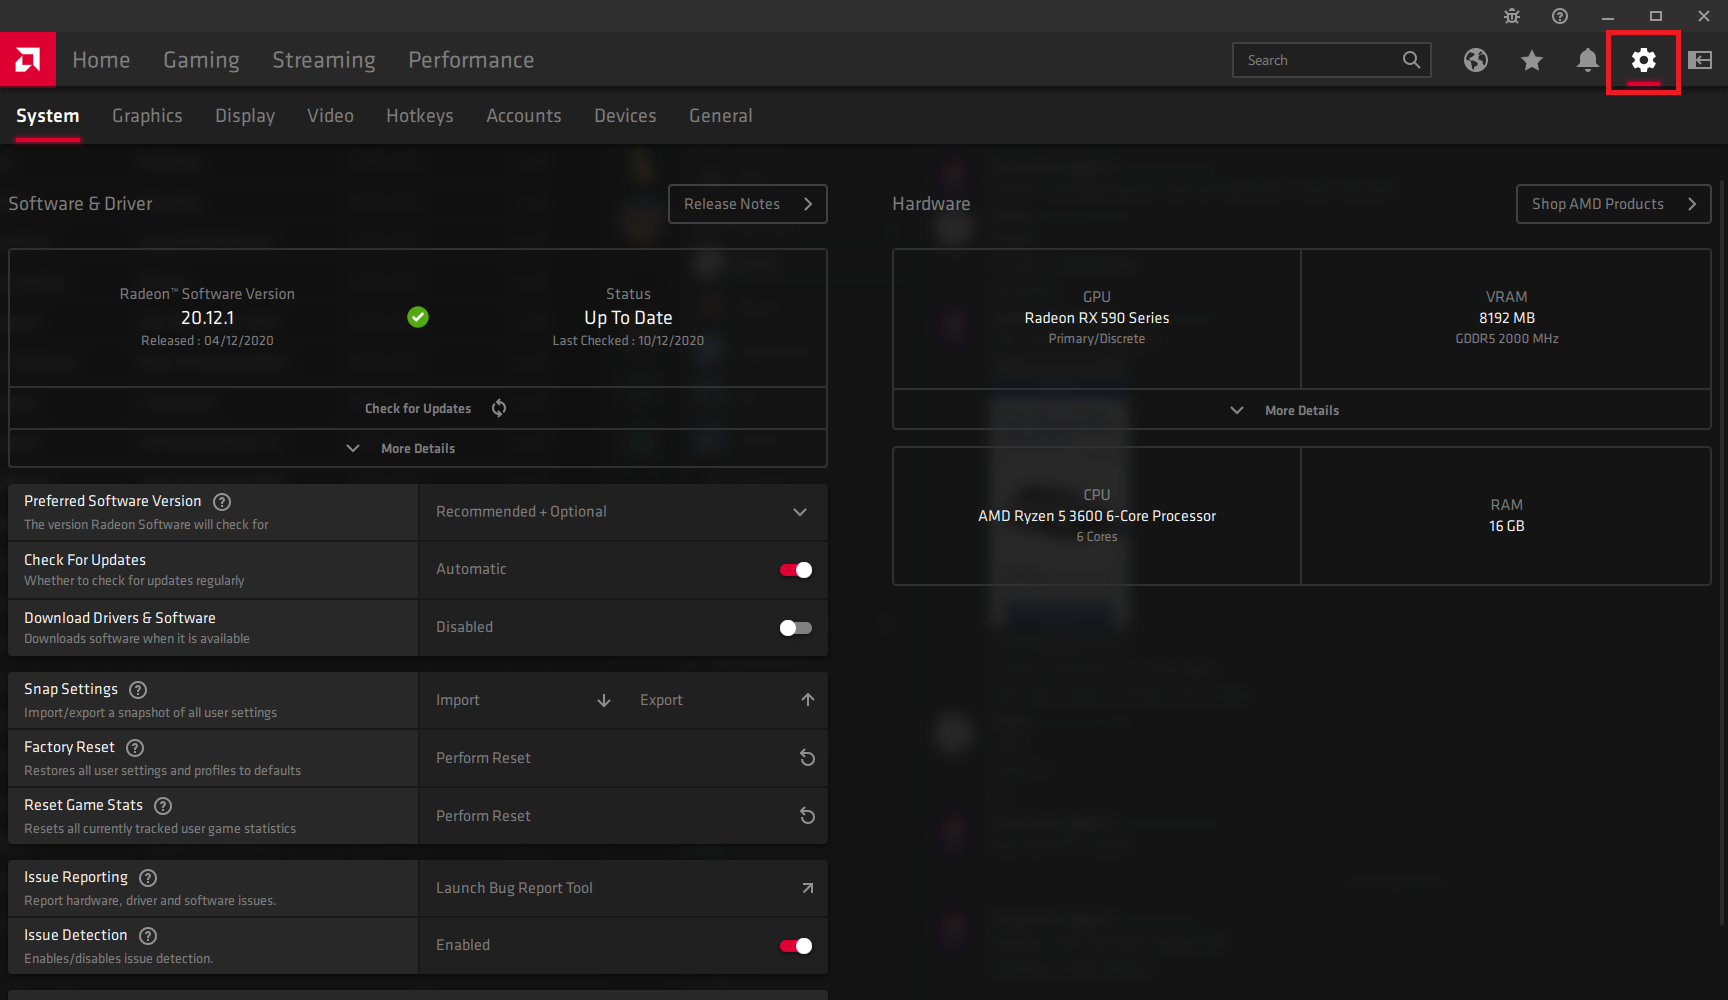Open the General tab
Viewport: 1728px width, 1000px height.
(721, 116)
